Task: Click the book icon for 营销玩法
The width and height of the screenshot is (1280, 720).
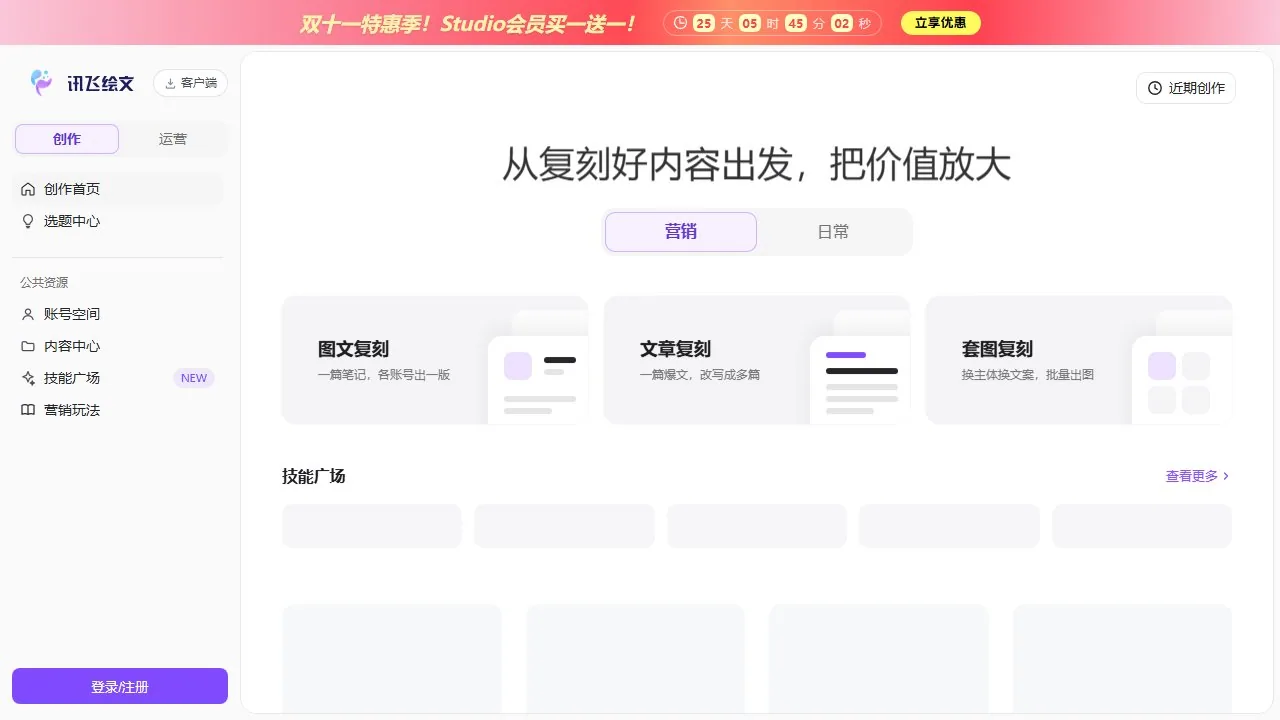Action: pyautogui.click(x=28, y=410)
